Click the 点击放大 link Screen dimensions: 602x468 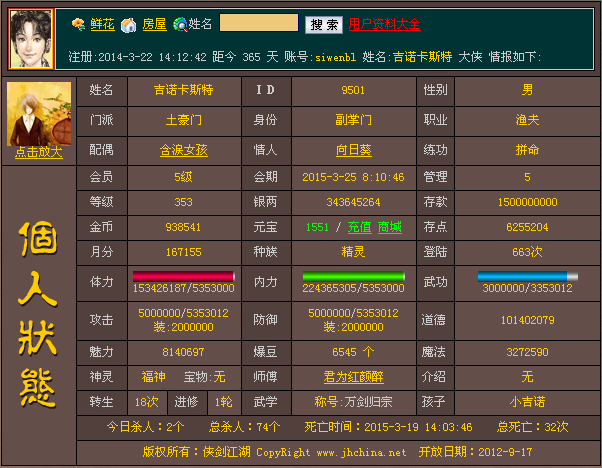pyautogui.click(x=39, y=152)
